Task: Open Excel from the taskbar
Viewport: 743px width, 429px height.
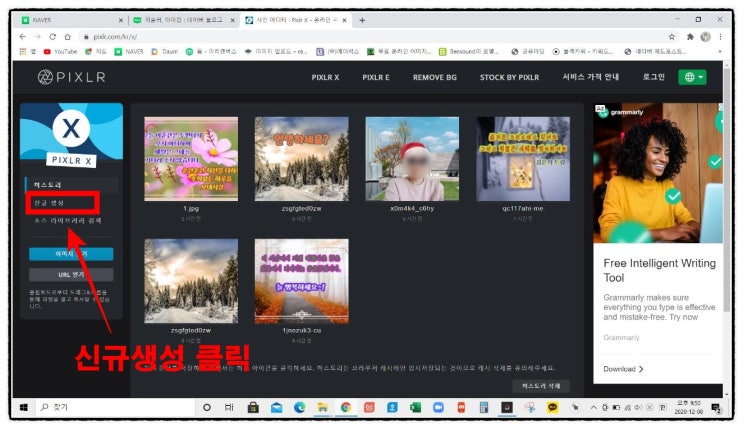Action: coord(416,407)
